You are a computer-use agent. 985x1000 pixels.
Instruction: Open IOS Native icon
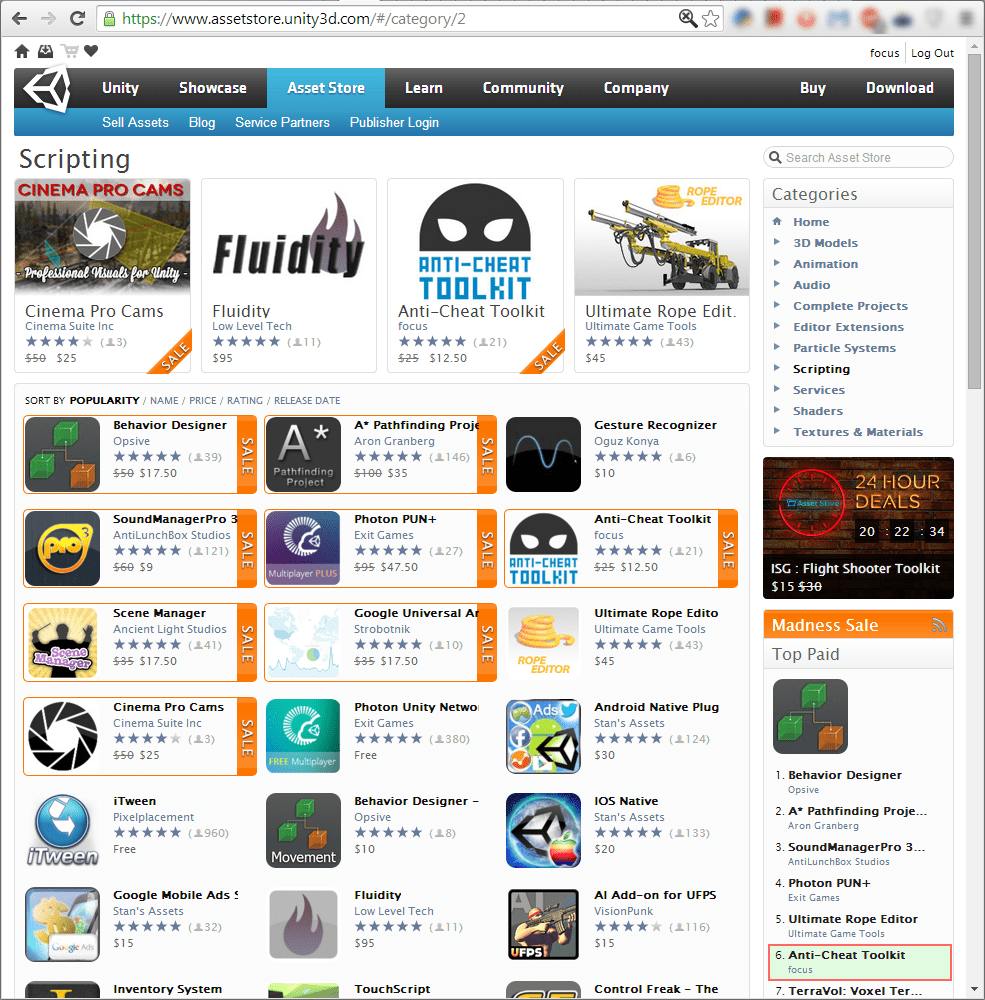[x=544, y=830]
